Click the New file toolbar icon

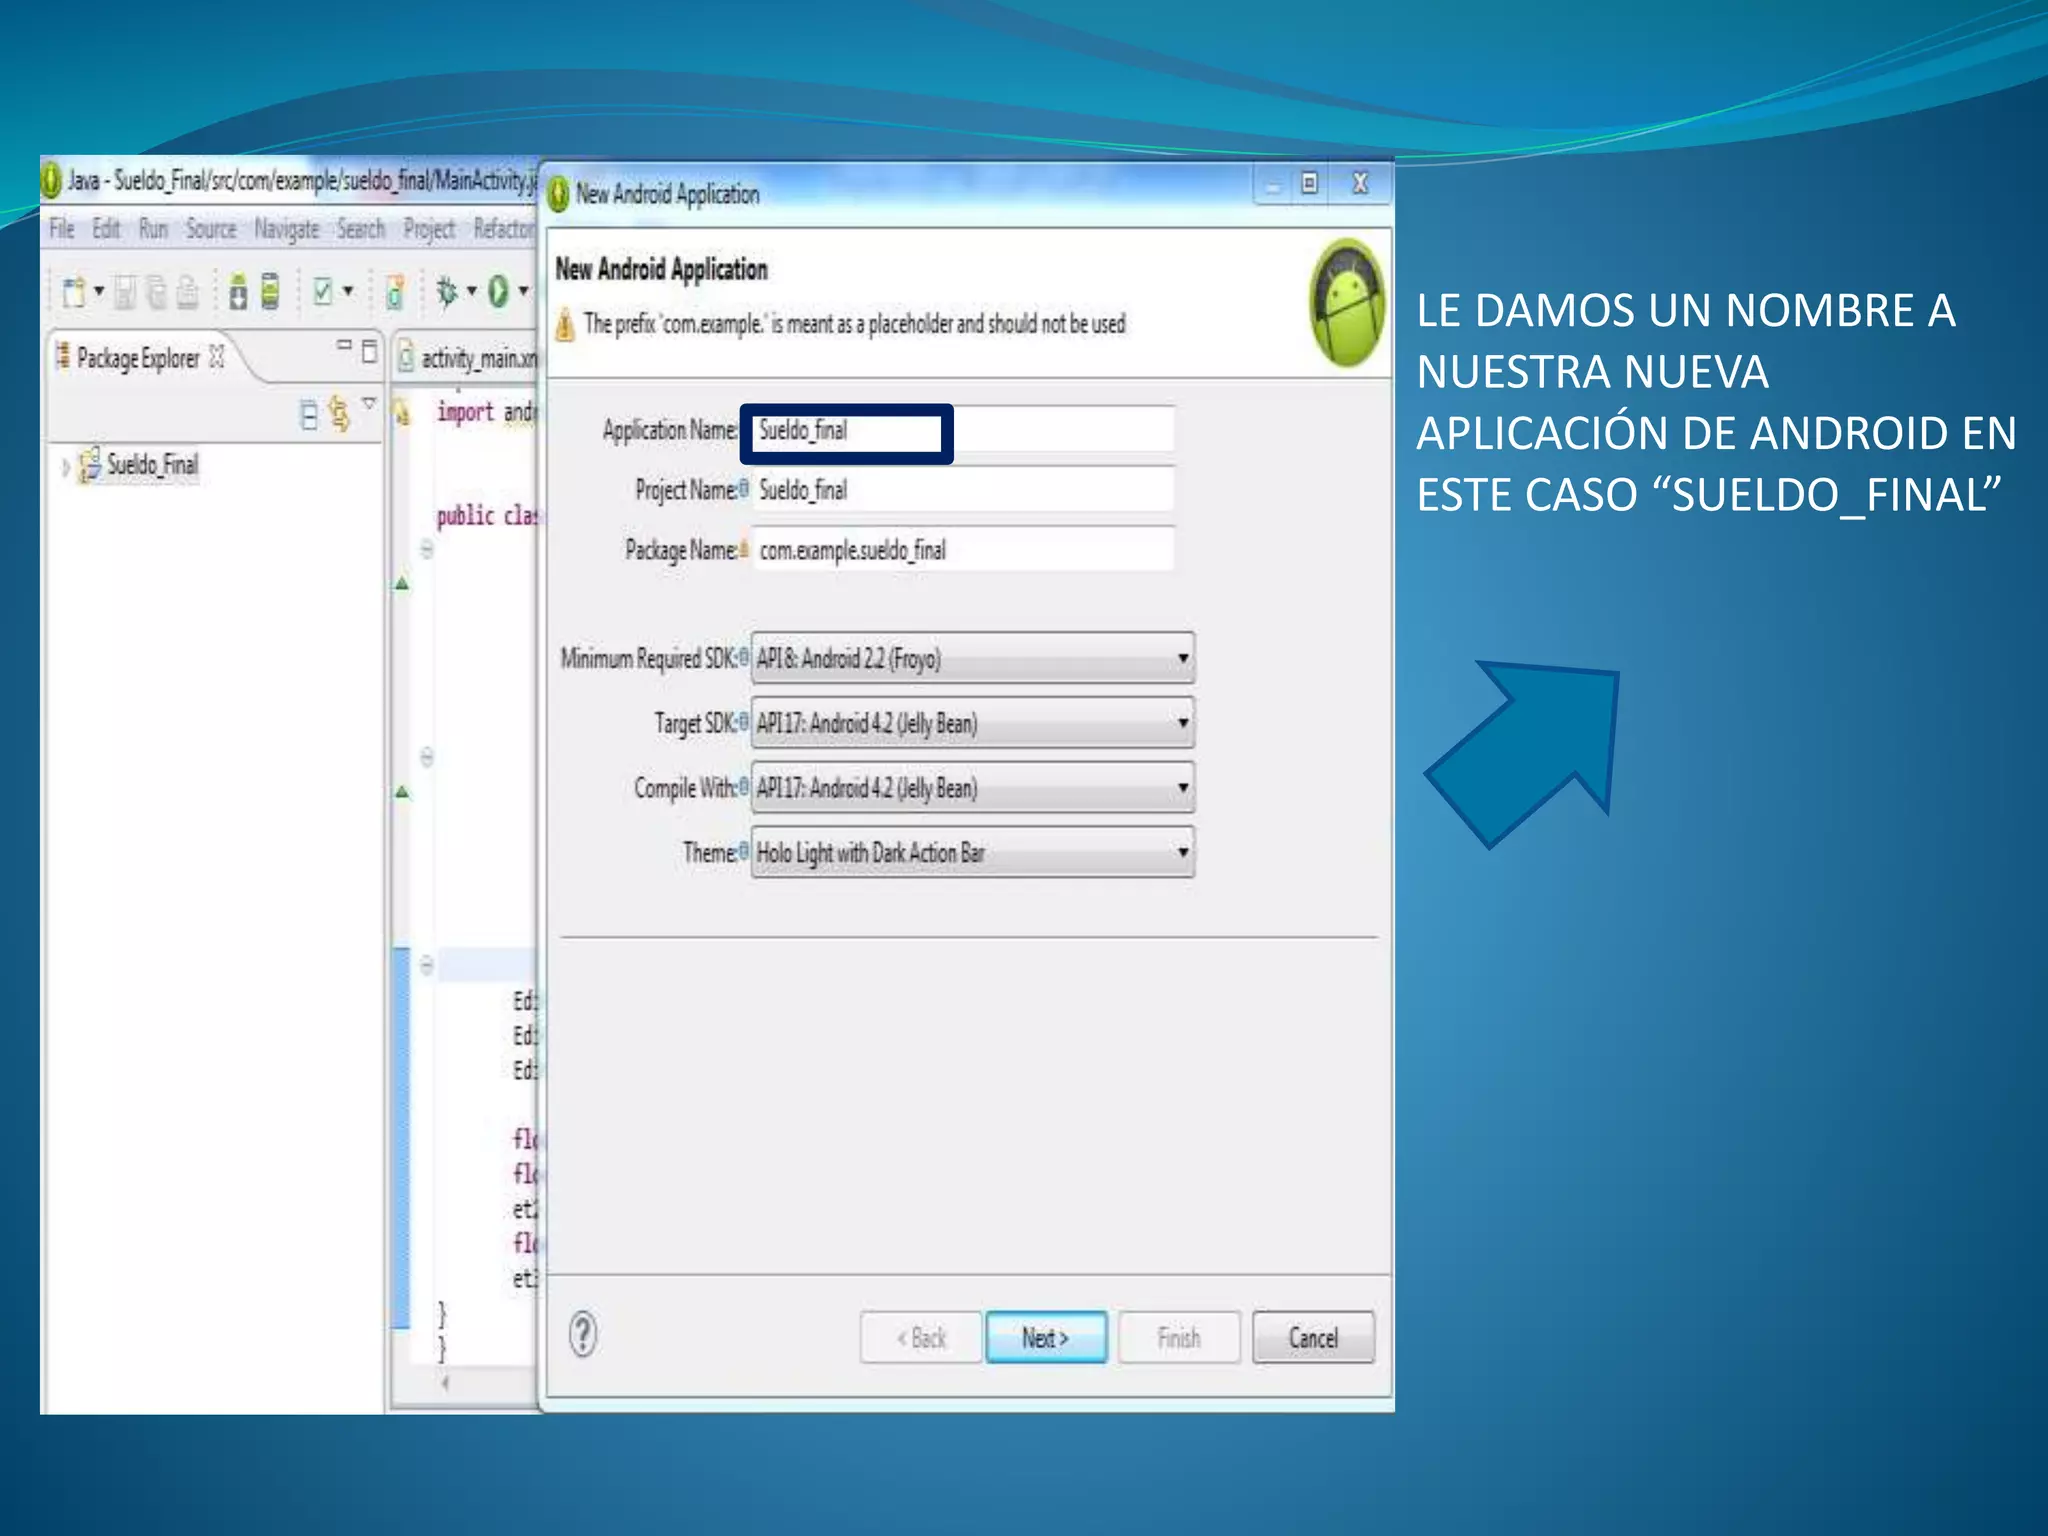coord(74,292)
